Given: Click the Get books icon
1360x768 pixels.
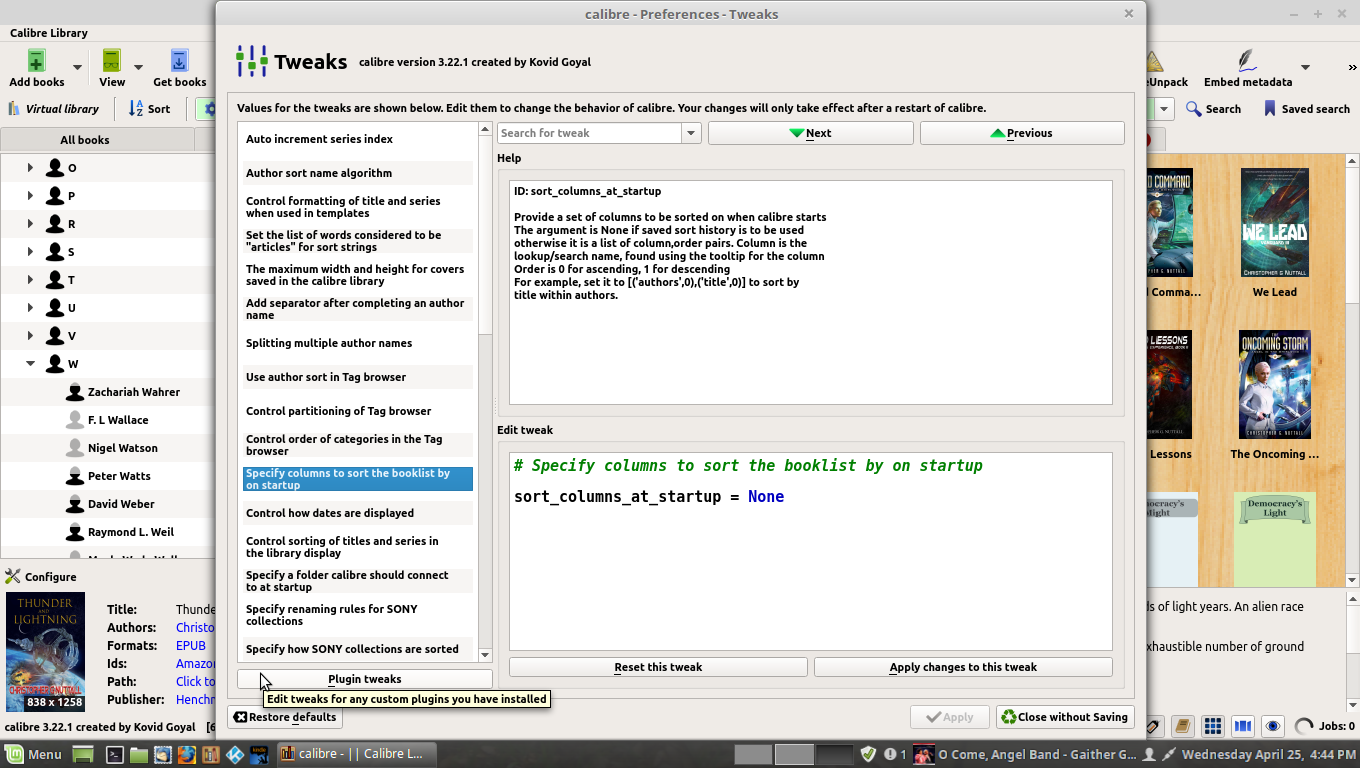Looking at the screenshot, I should [x=180, y=60].
